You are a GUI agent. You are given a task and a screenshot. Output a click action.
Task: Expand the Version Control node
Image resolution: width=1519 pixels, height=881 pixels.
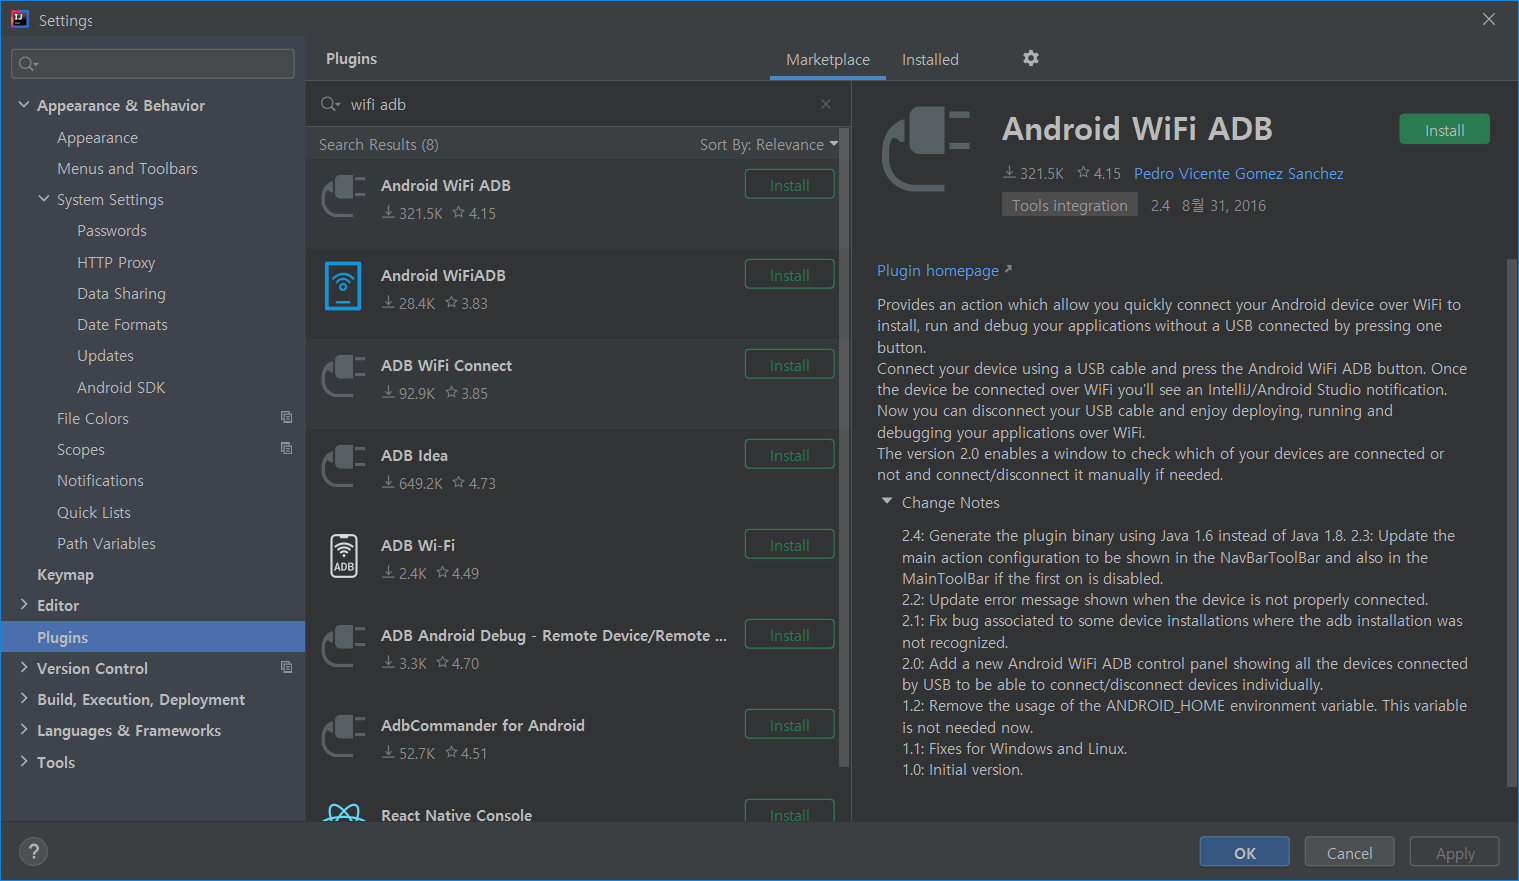[24, 667]
